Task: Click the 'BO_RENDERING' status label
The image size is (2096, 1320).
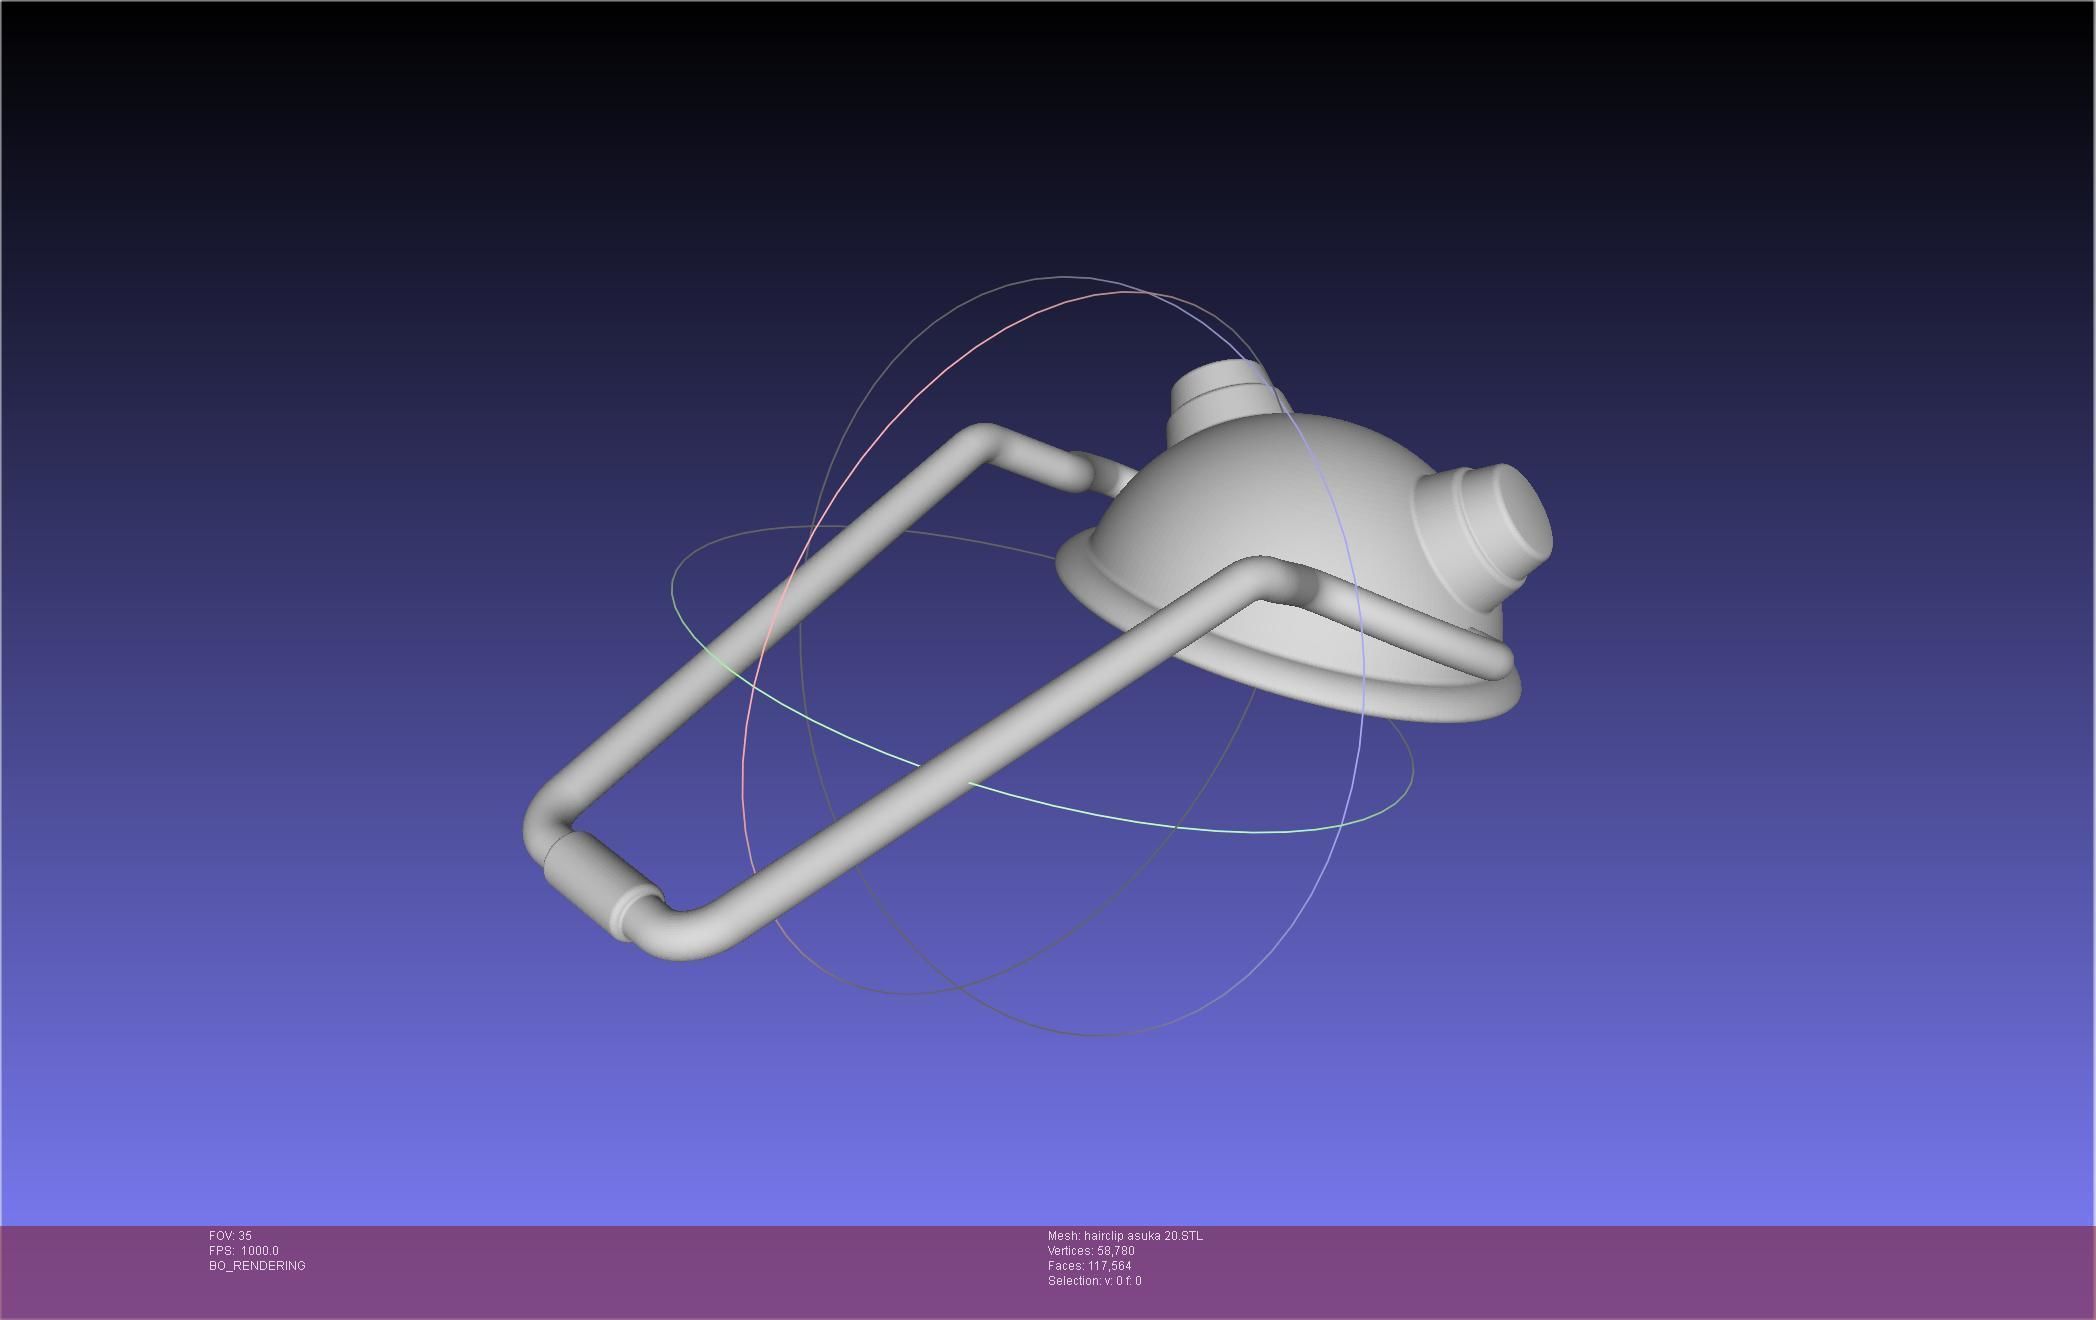Action: [x=257, y=1266]
